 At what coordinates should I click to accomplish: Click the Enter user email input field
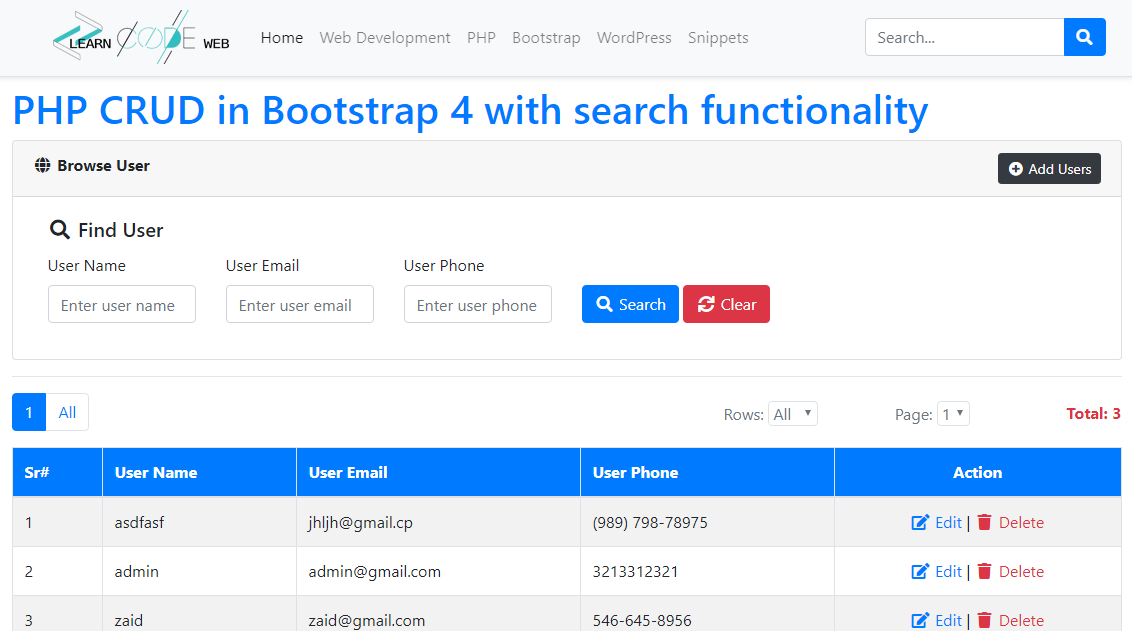(300, 304)
